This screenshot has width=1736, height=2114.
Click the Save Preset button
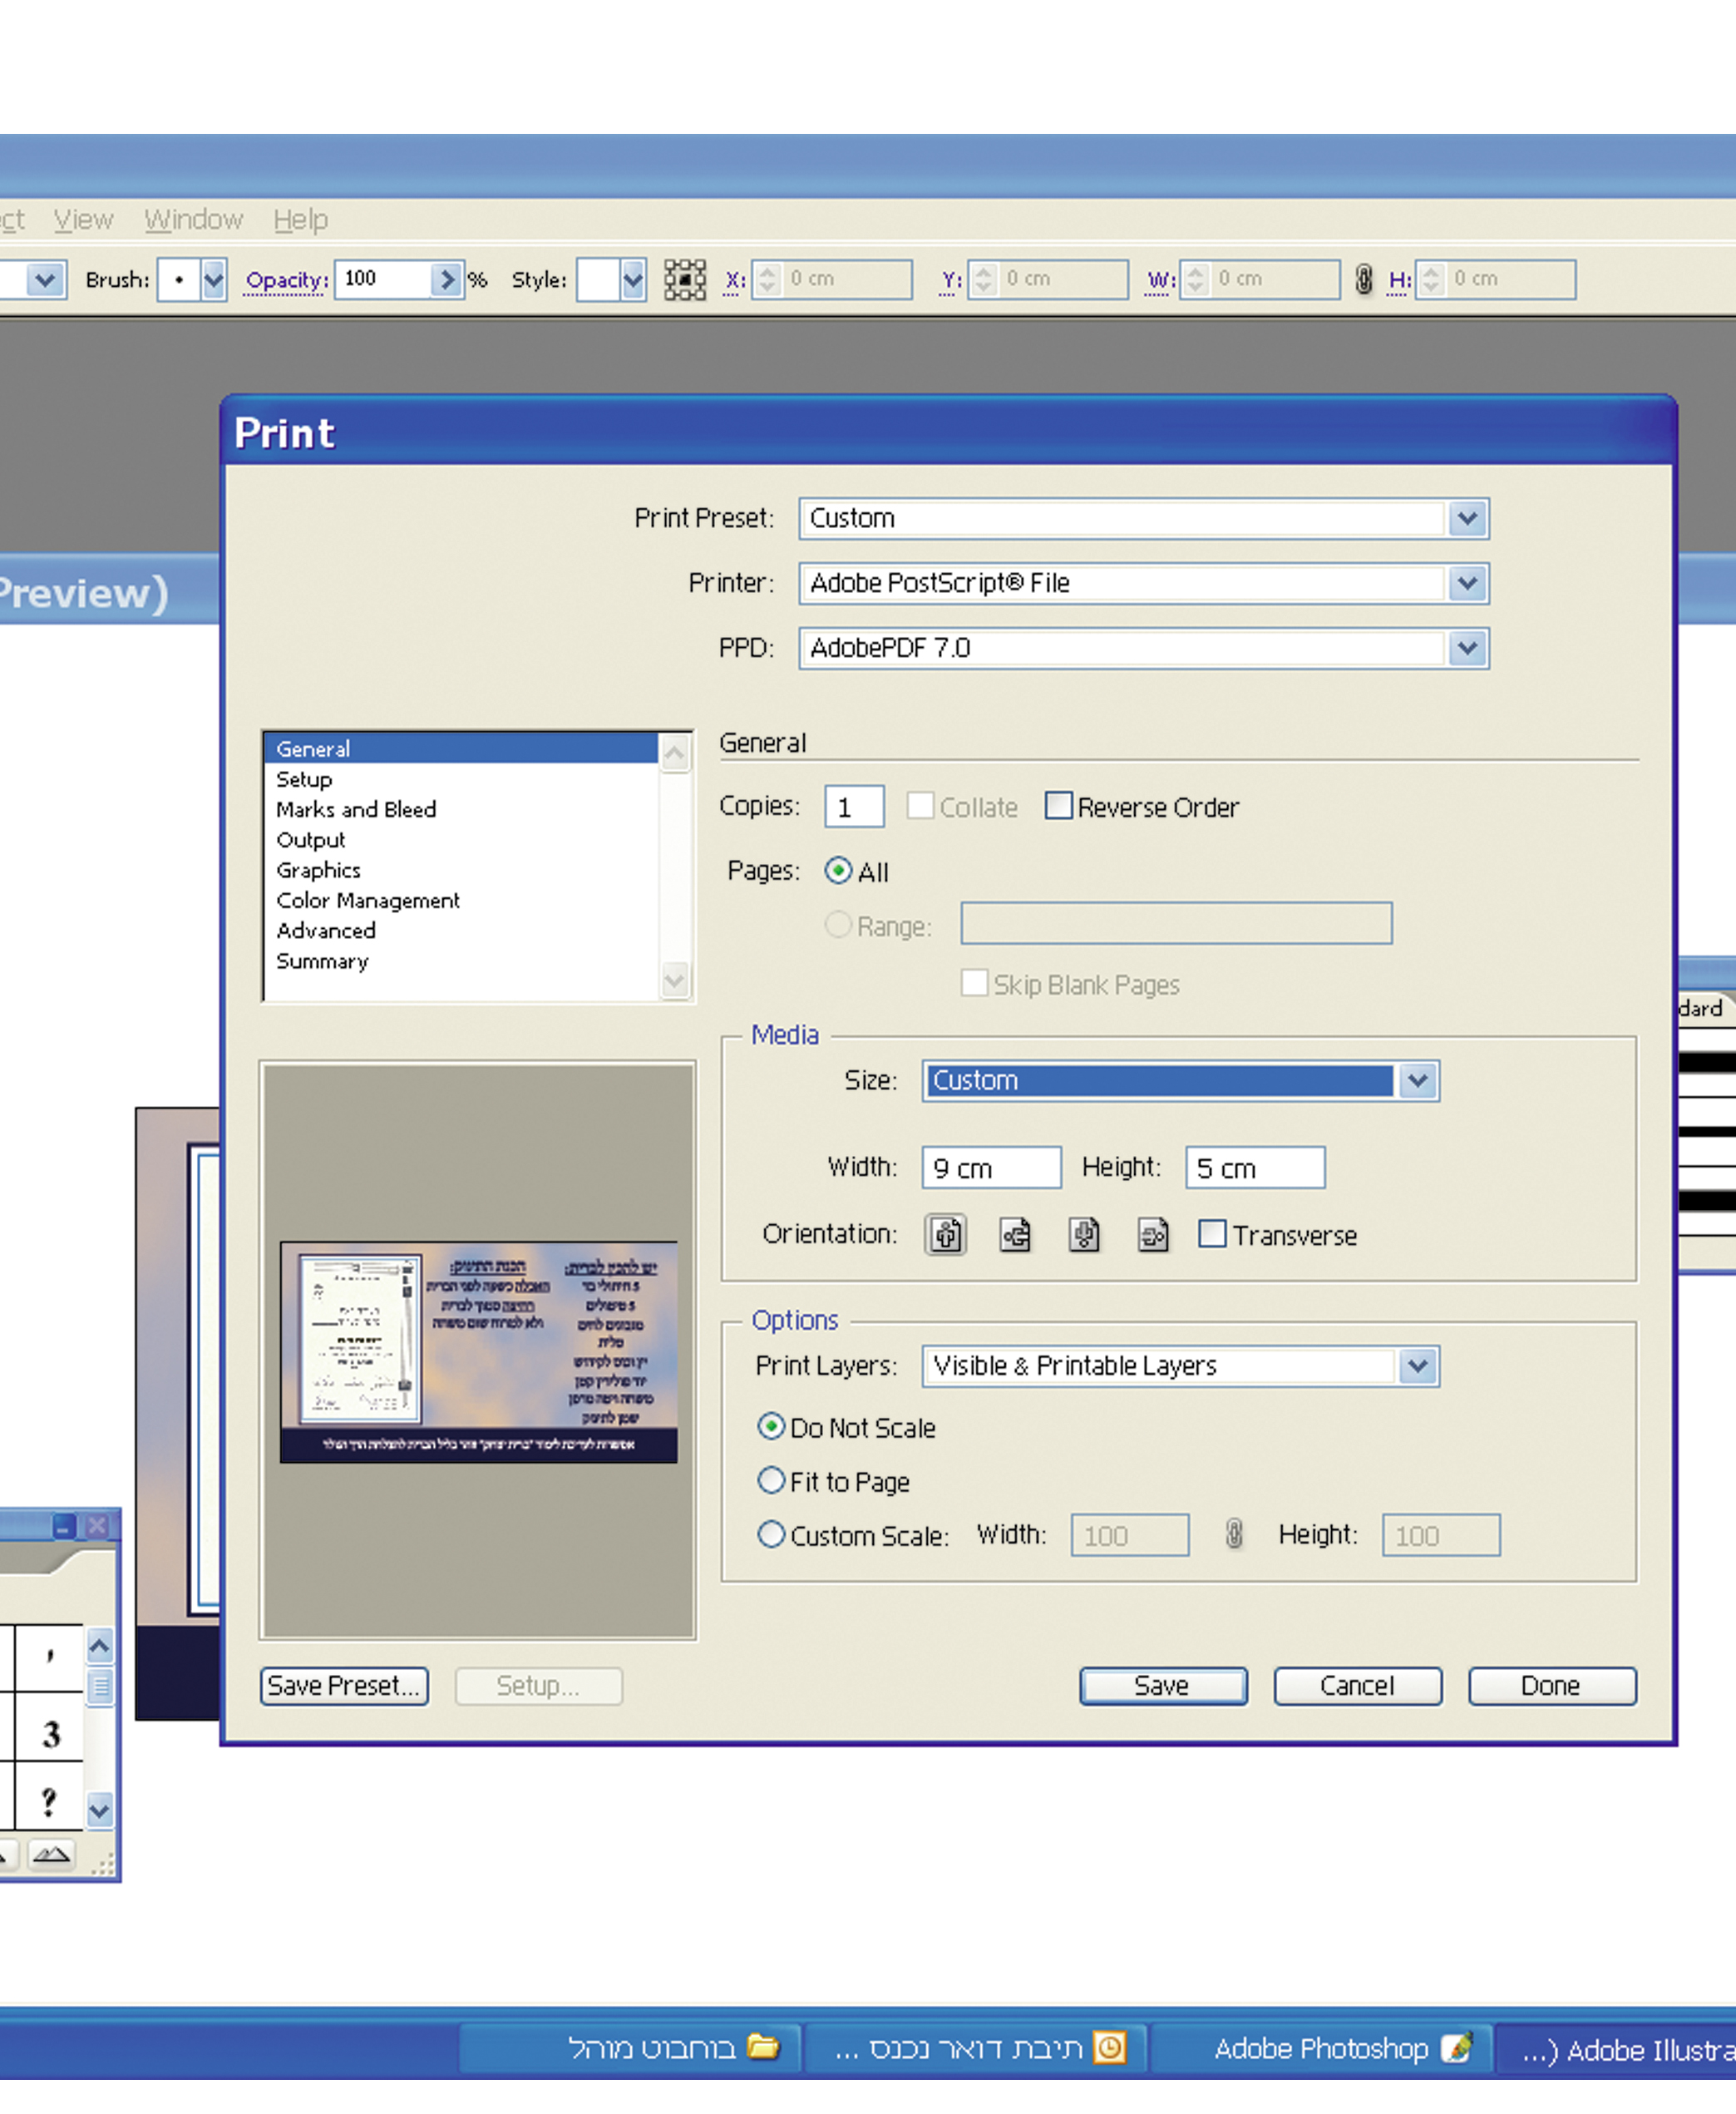(x=344, y=1685)
